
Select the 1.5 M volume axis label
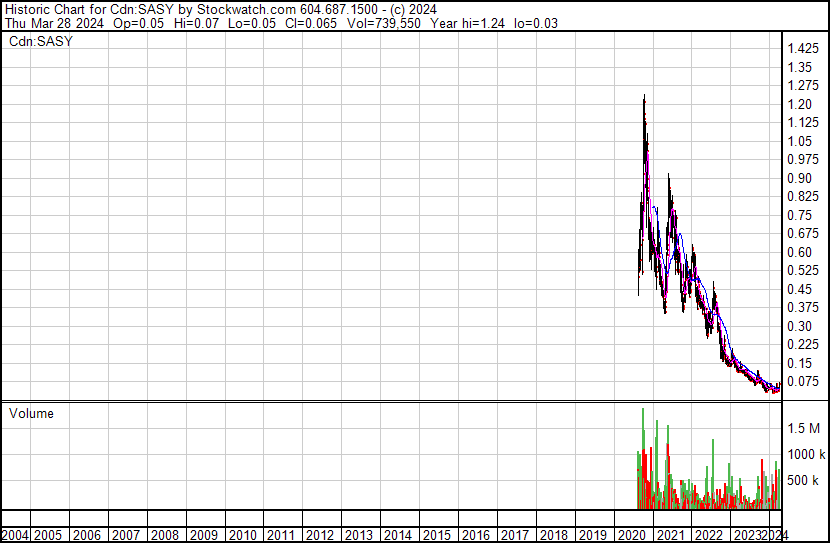(x=804, y=428)
